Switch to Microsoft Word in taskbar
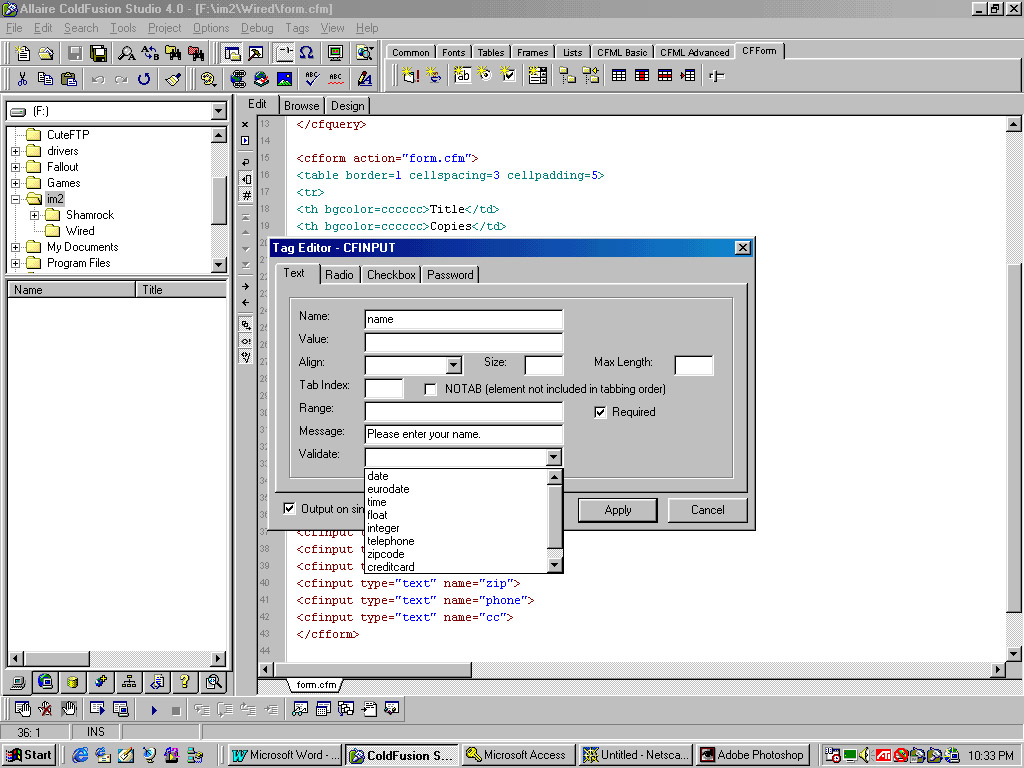 click(x=286, y=755)
